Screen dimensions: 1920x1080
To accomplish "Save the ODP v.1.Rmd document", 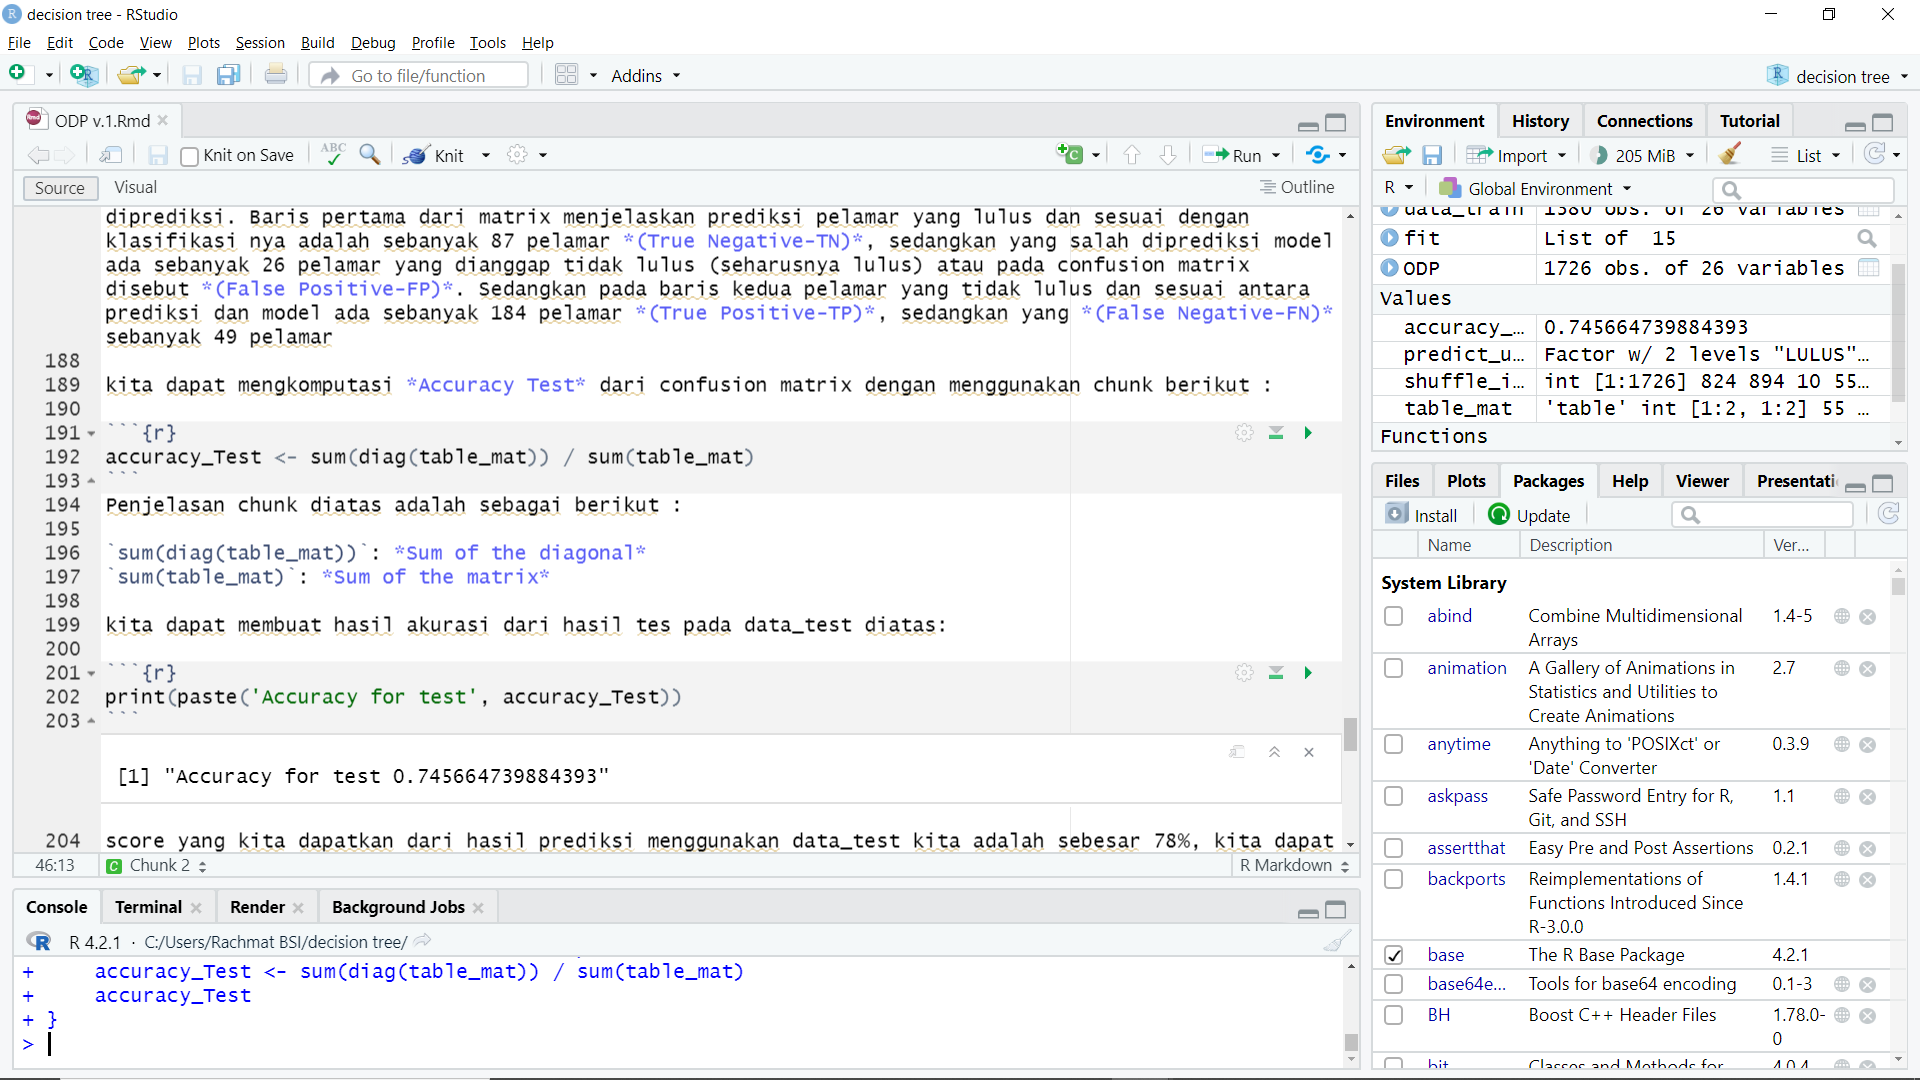I will (158, 155).
